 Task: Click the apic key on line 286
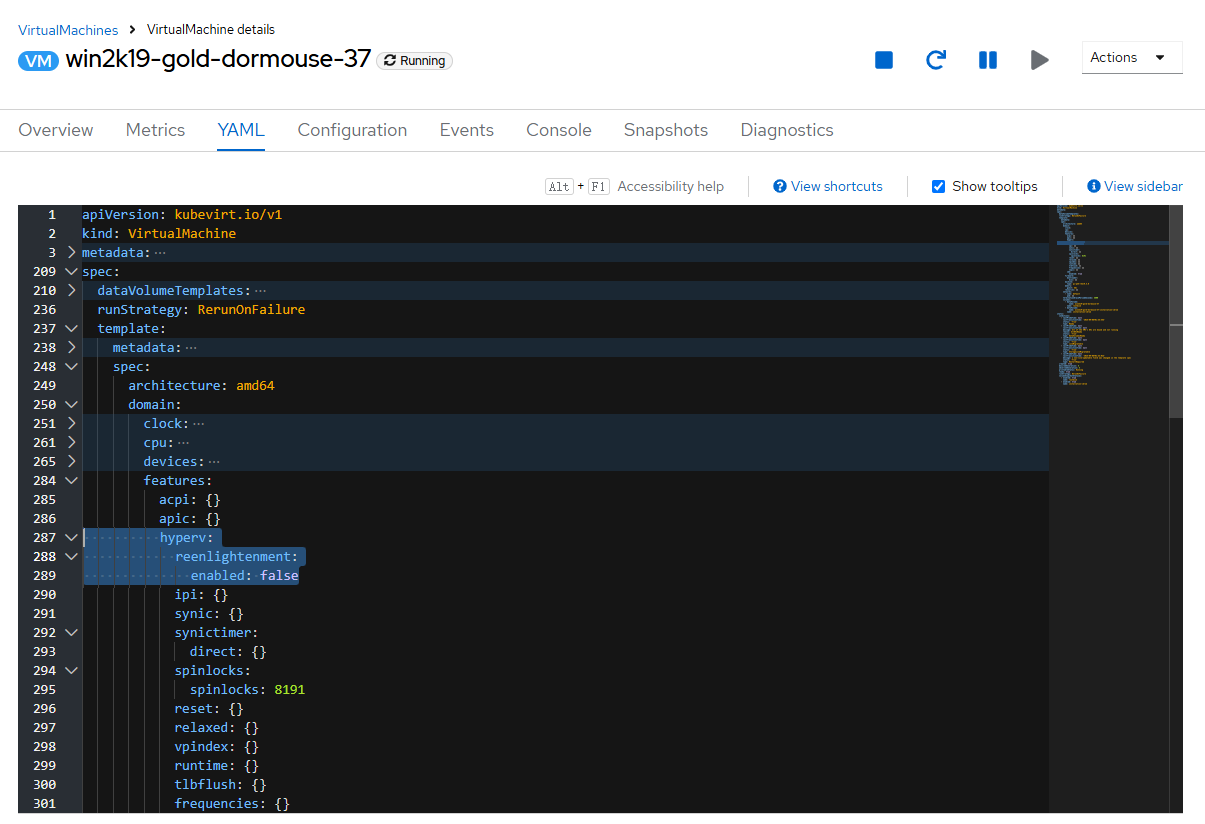(175, 518)
